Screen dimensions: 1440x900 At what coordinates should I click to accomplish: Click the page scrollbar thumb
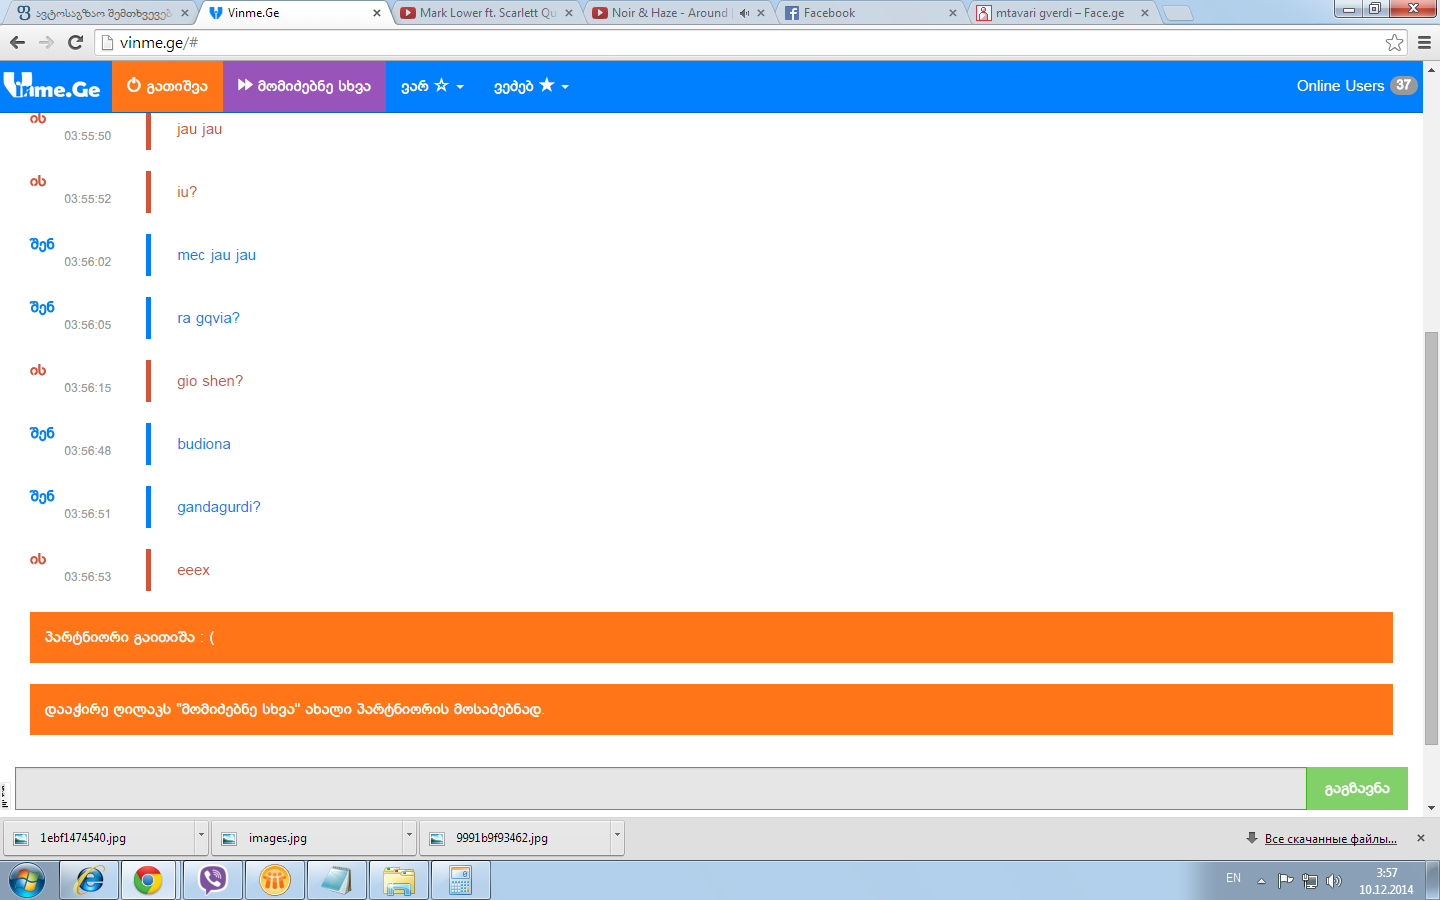point(1431,538)
